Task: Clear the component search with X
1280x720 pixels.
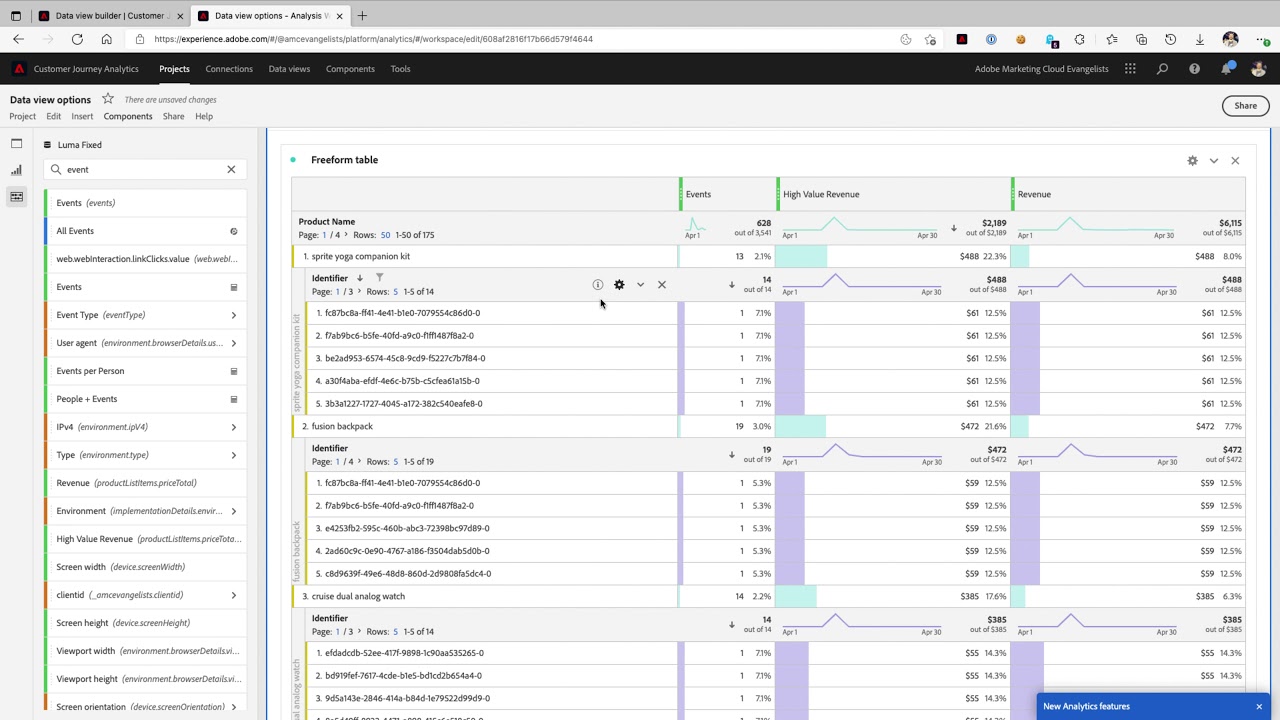Action: [x=231, y=169]
